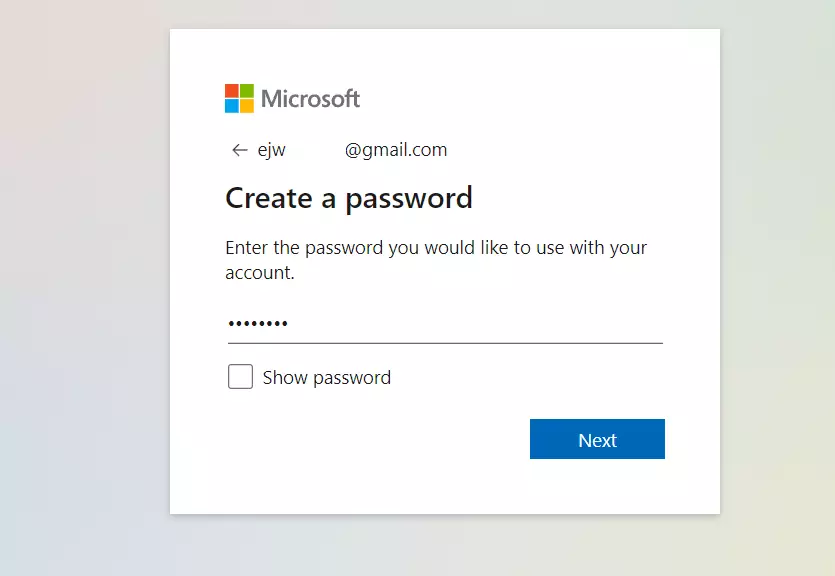Click the blue square of Microsoft logo

232,106
